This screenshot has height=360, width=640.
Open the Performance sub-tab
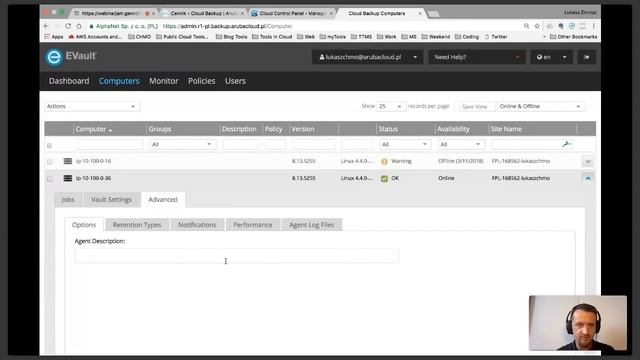pos(253,225)
